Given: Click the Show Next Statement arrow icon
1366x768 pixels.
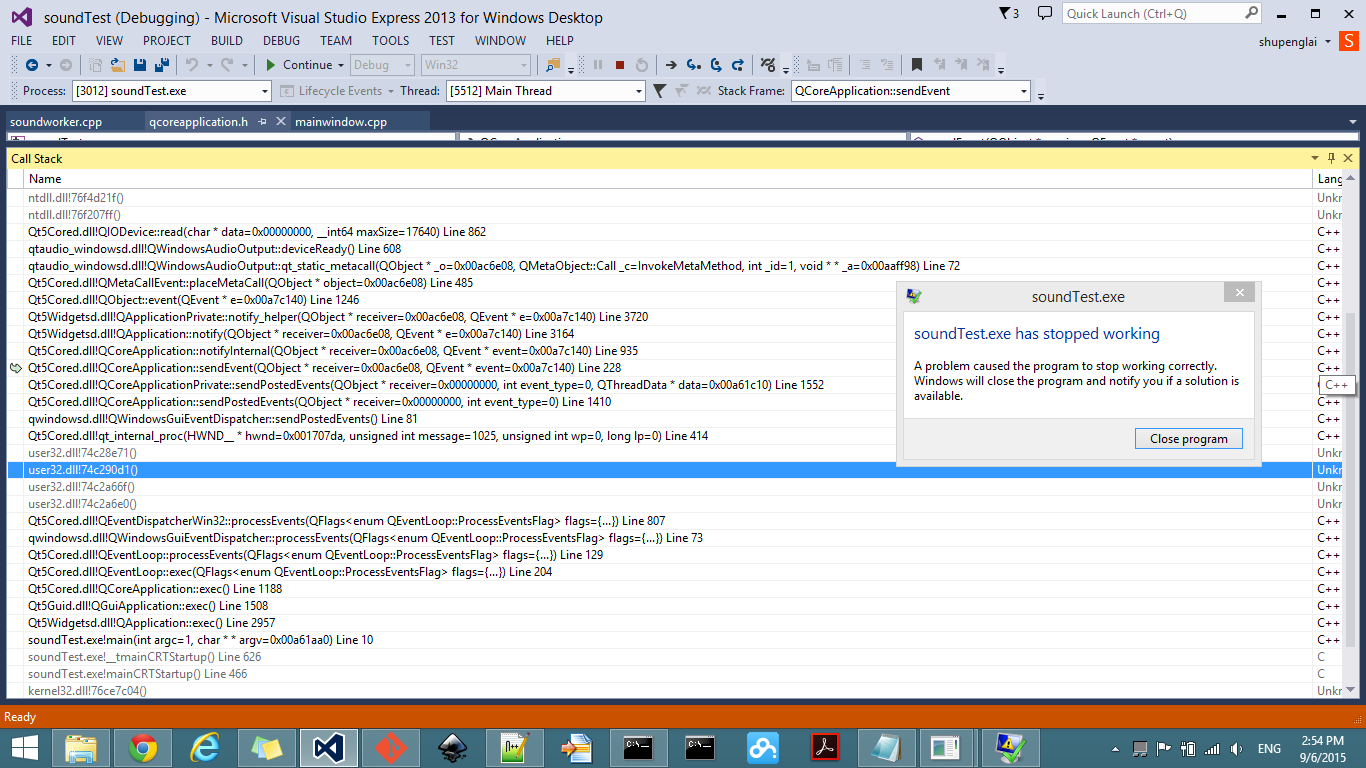Looking at the screenshot, I should (672, 65).
